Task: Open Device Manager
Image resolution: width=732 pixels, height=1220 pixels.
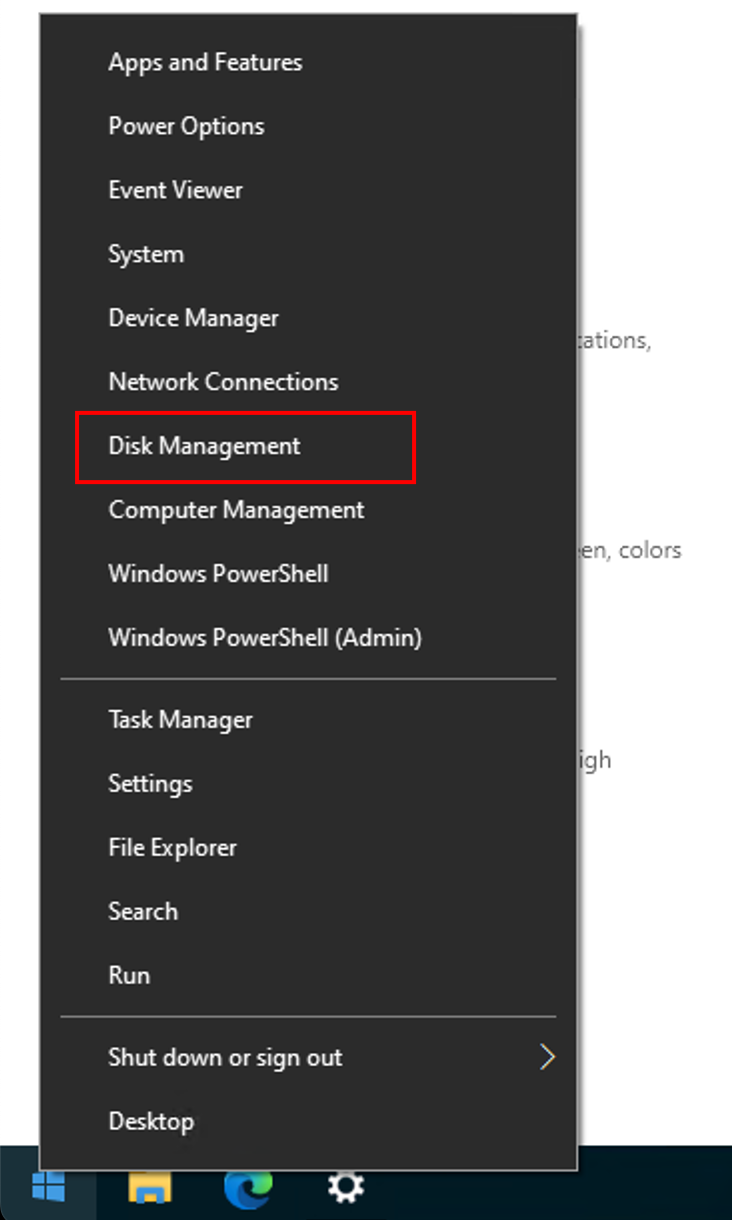Action: point(308,318)
